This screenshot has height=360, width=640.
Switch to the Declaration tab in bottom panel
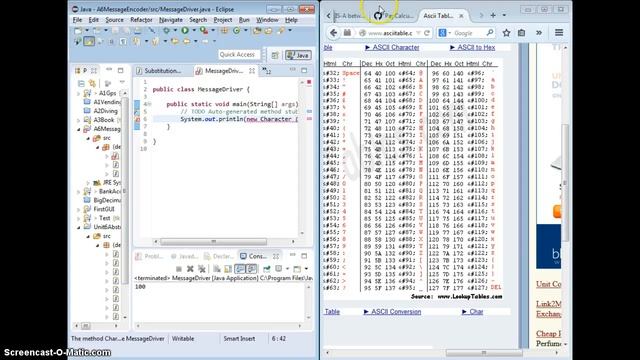pyautogui.click(x=219, y=256)
